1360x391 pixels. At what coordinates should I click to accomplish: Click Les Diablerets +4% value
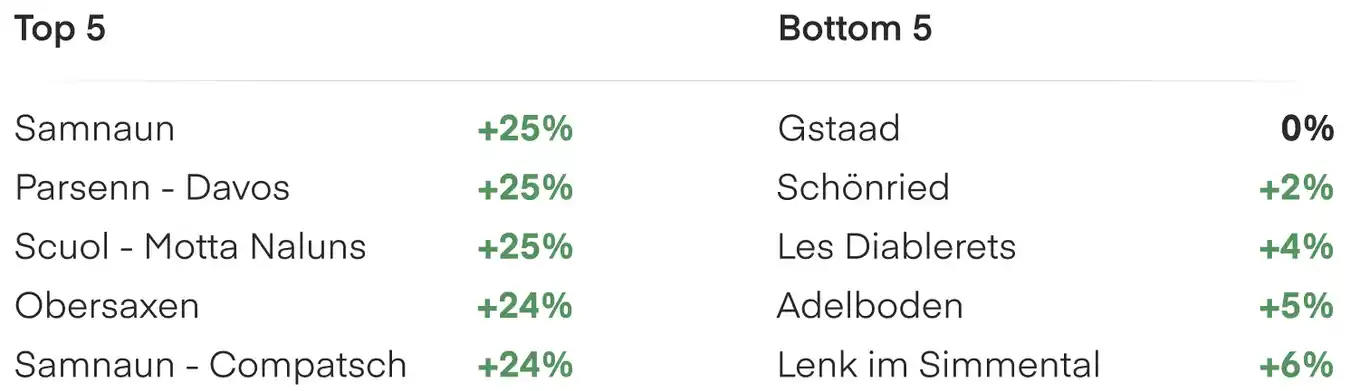[1296, 246]
